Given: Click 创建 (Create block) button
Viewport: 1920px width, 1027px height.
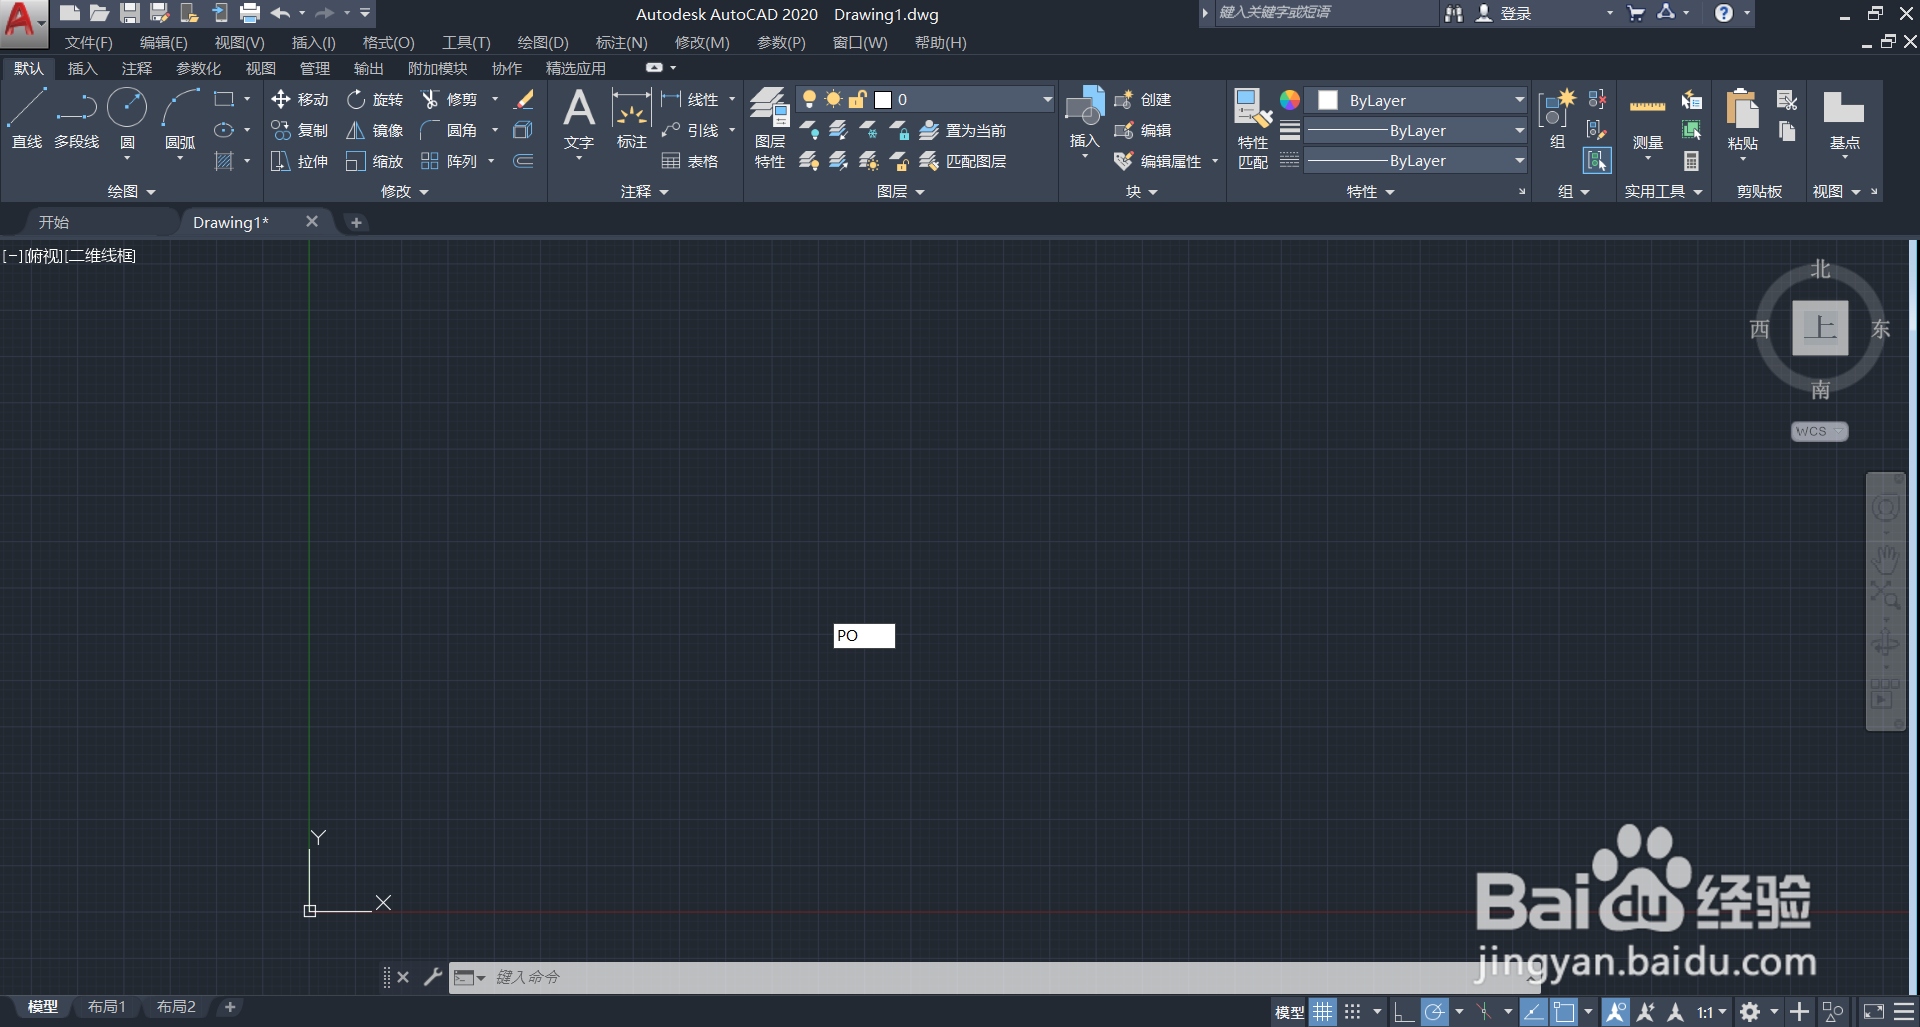Looking at the screenshot, I should 1143,100.
